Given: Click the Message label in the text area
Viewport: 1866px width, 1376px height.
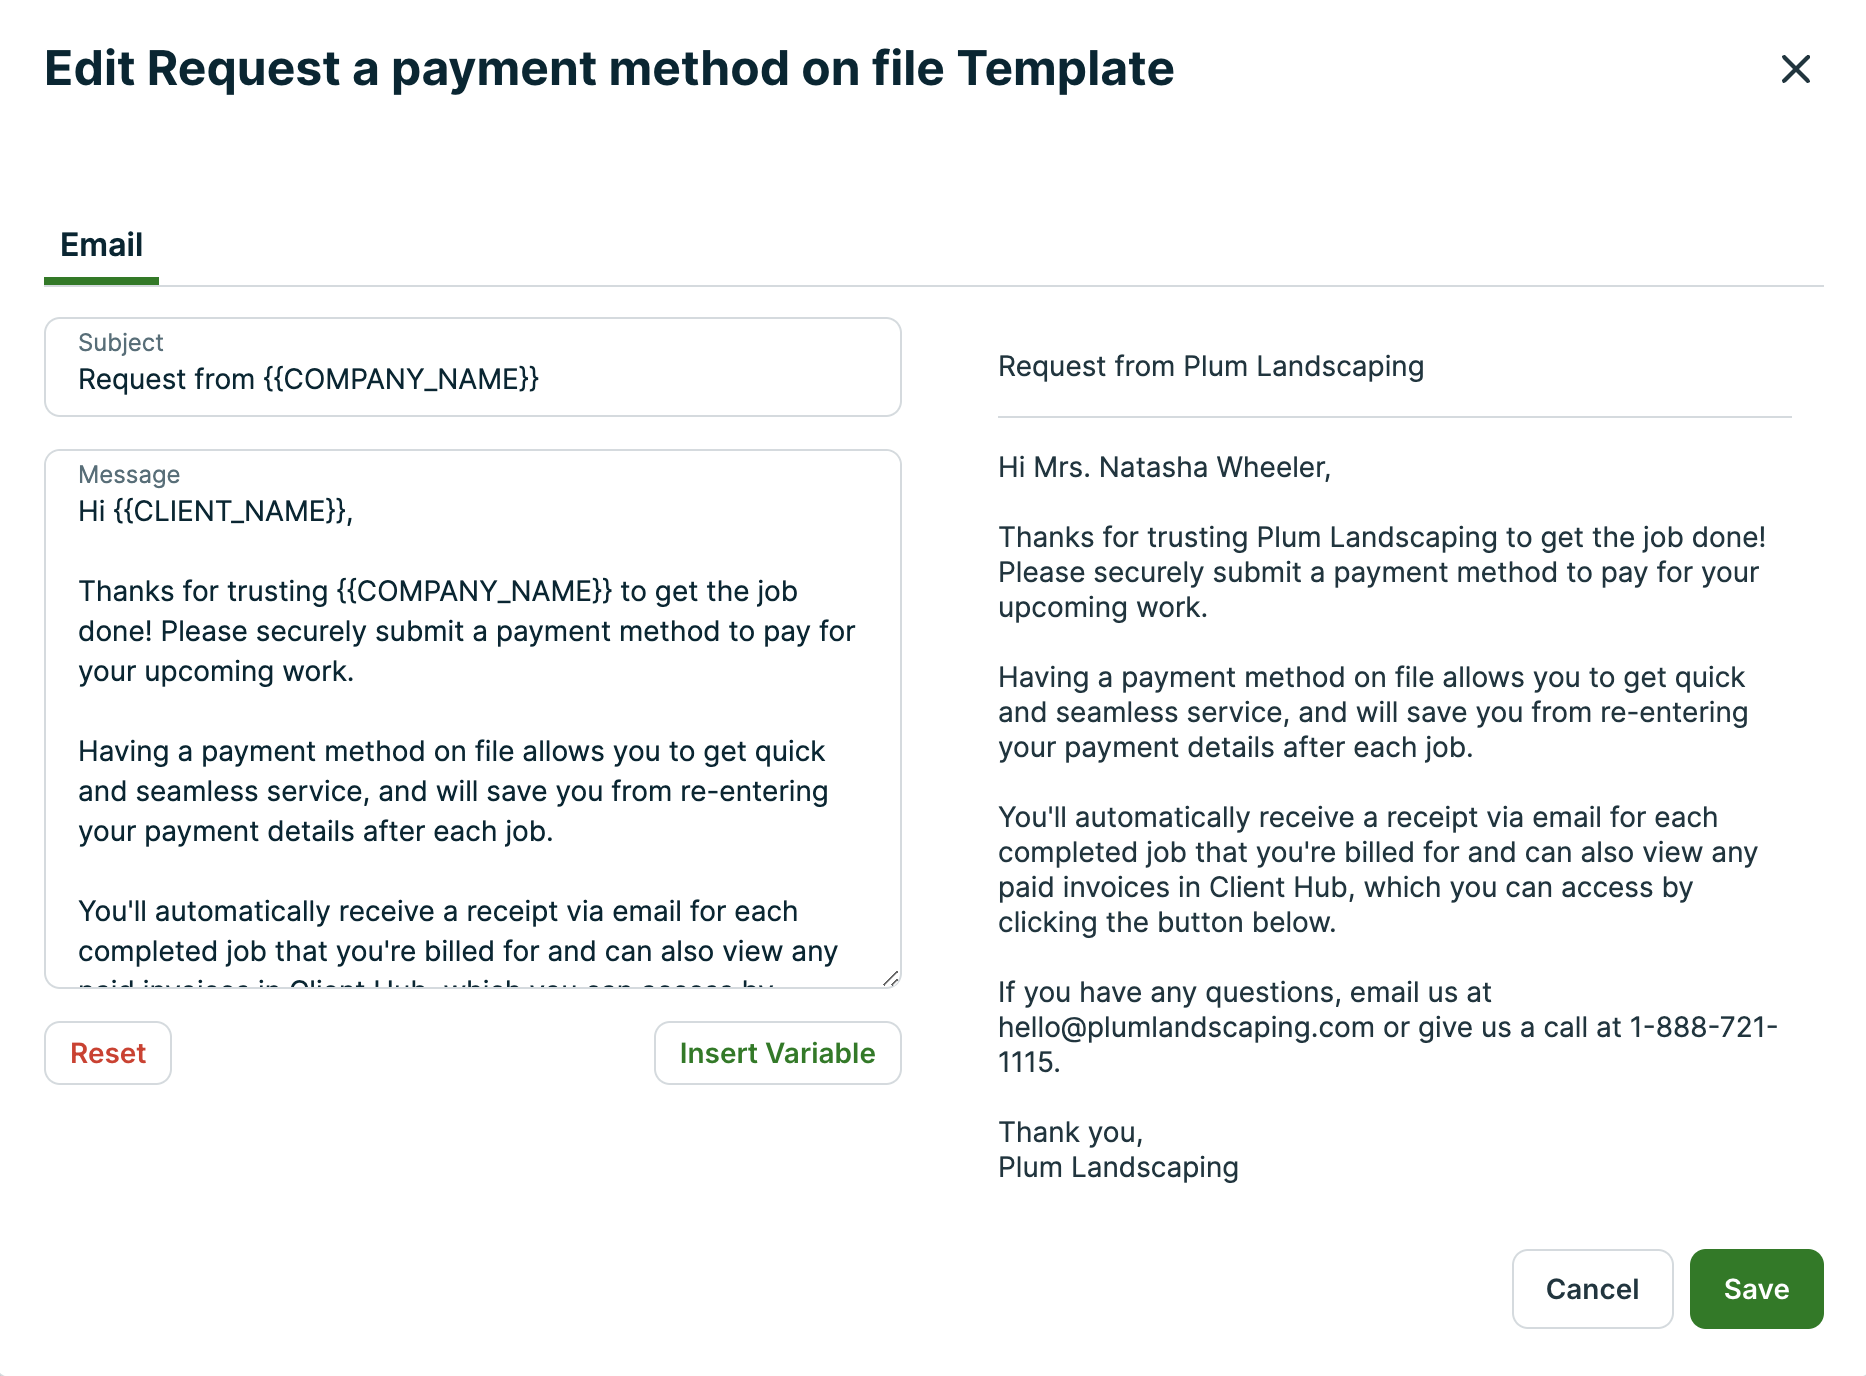Looking at the screenshot, I should 129,475.
